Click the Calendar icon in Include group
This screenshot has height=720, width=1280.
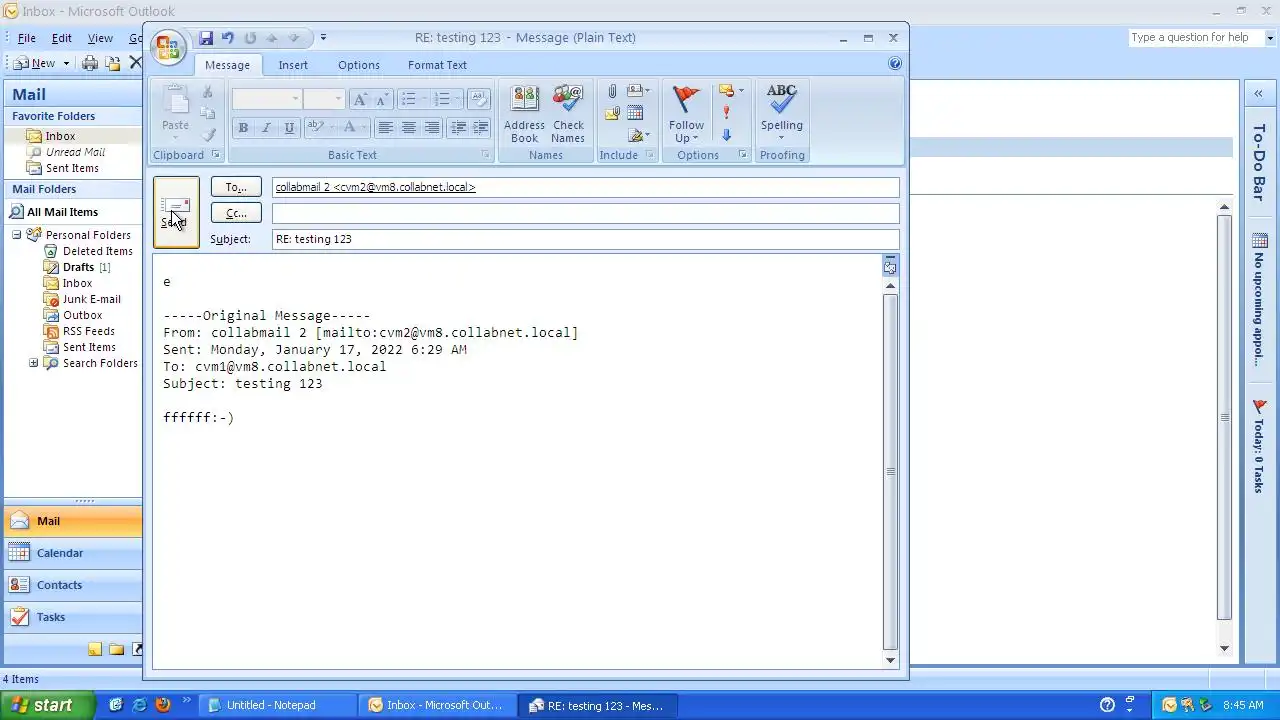click(635, 113)
